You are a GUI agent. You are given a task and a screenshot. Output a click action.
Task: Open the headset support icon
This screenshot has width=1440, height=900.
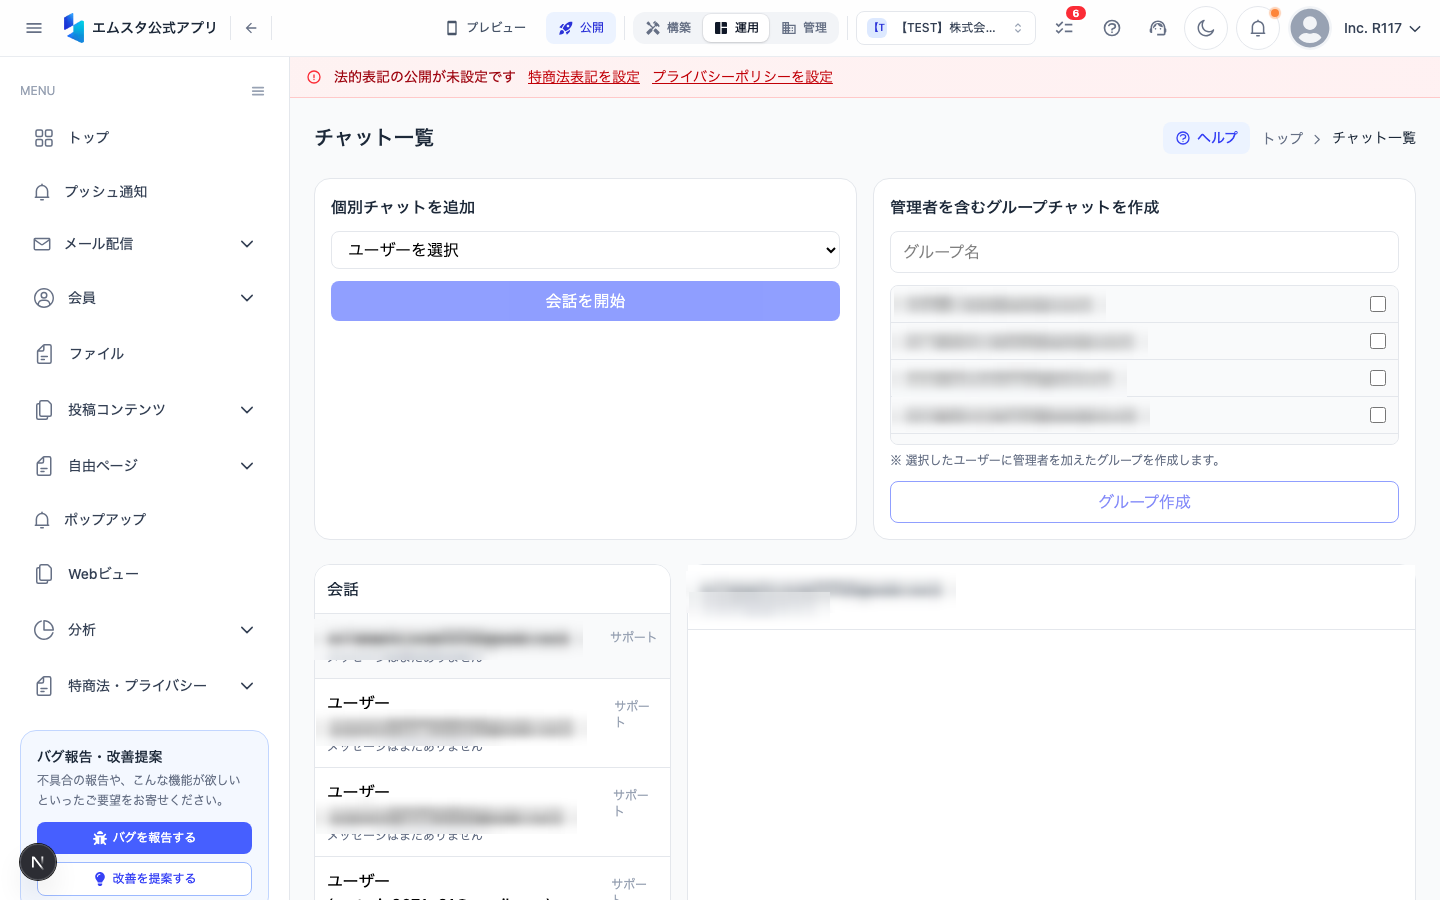point(1158,28)
